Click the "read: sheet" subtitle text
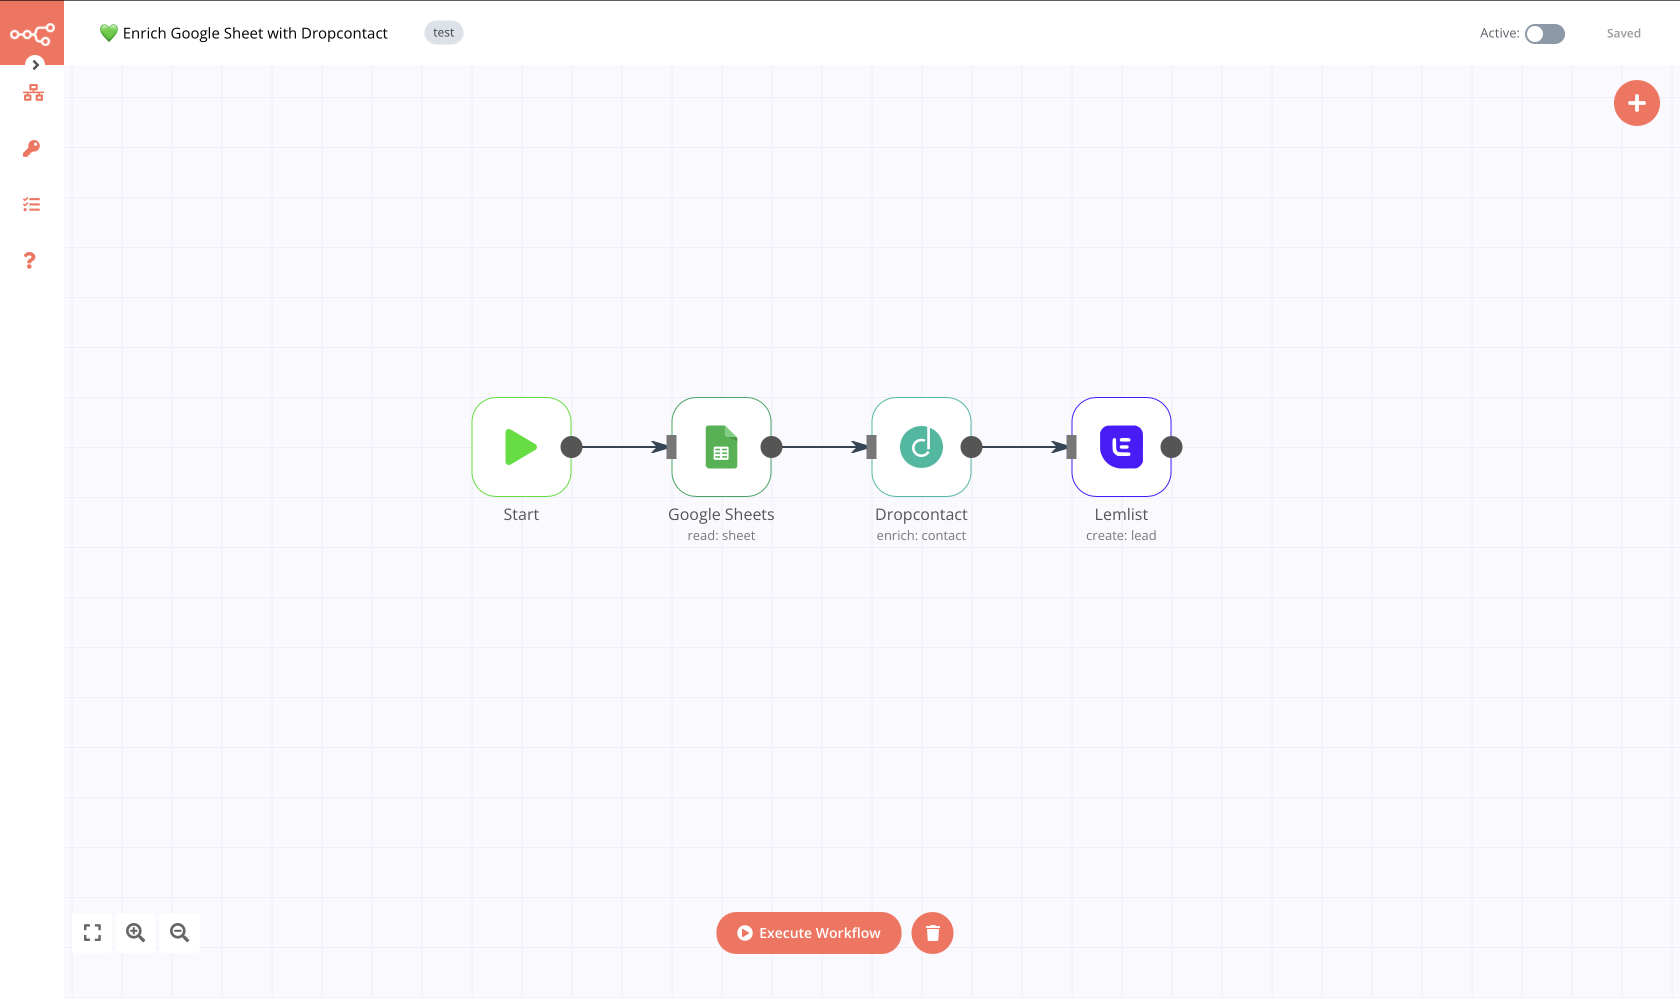This screenshot has height=998, width=1680. 721,536
